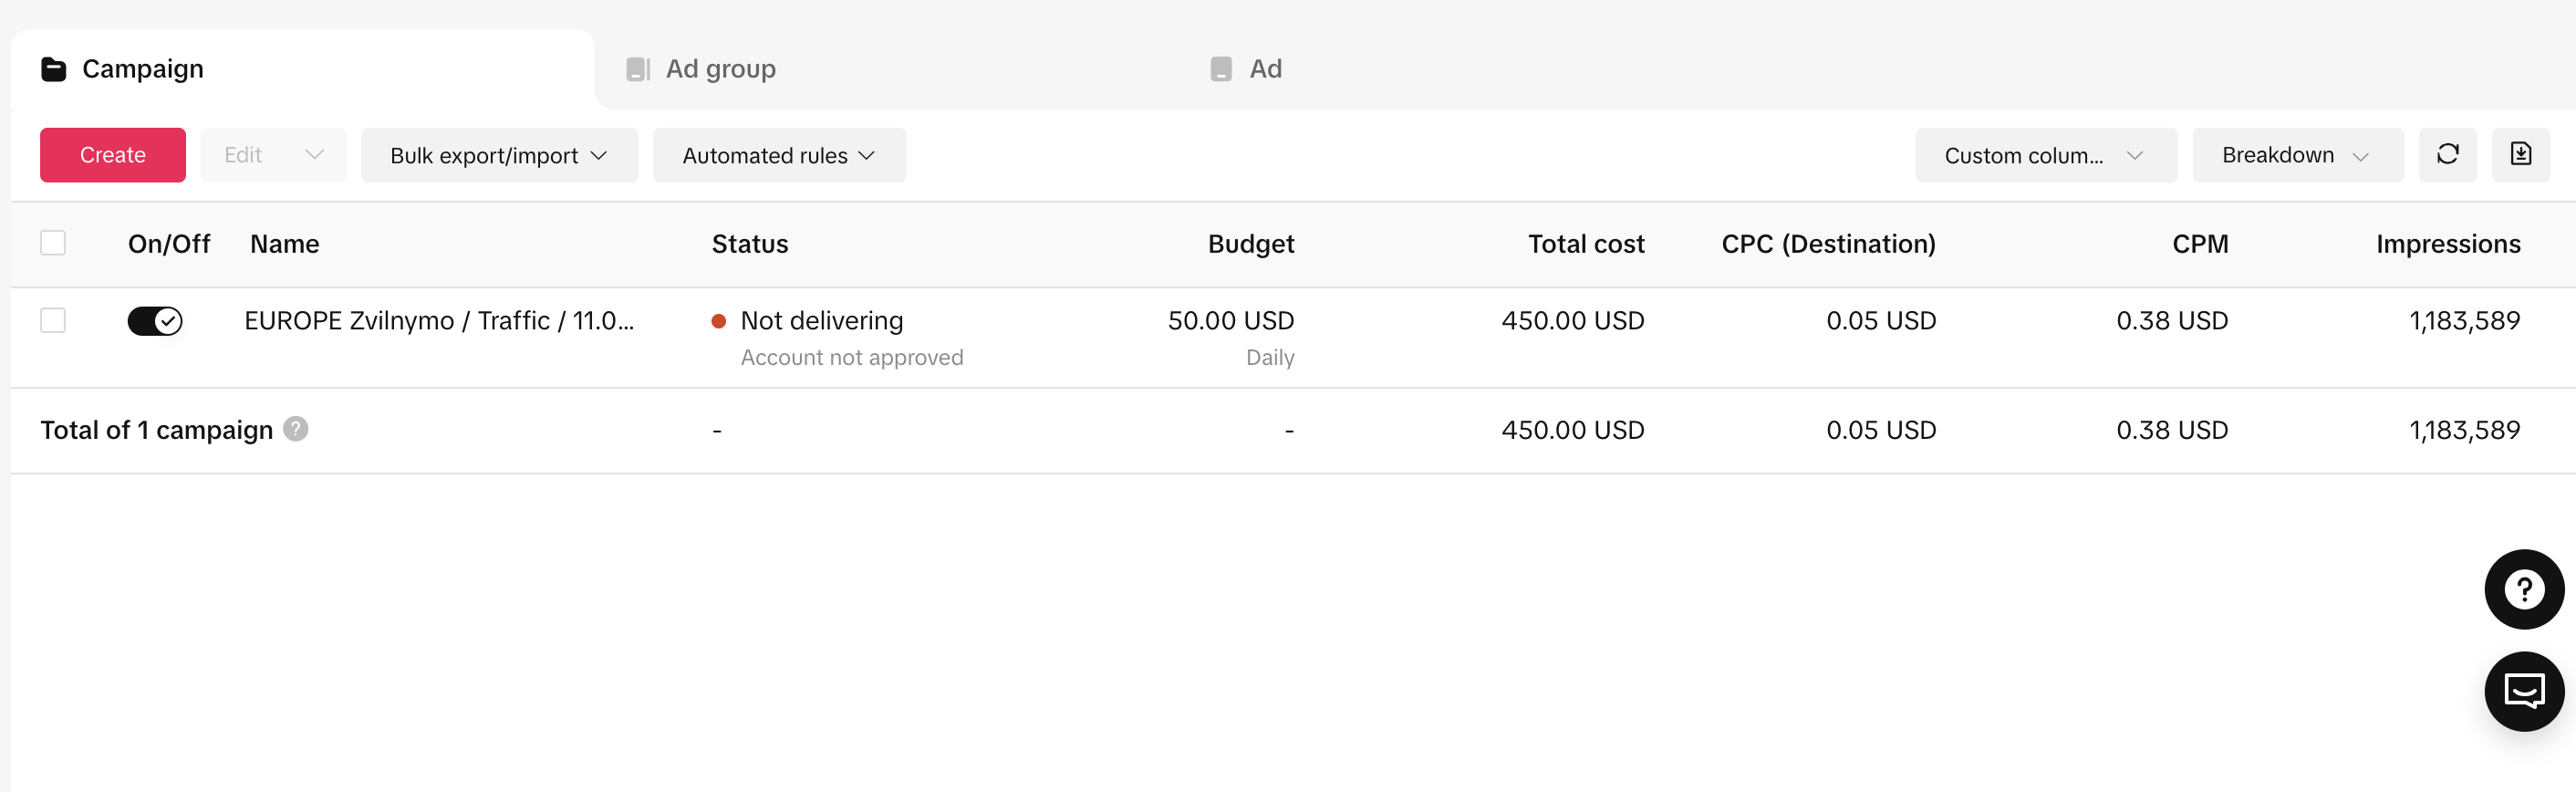Click the Ad tab icon
Image resolution: width=2576 pixels, height=792 pixels.
click(1221, 69)
